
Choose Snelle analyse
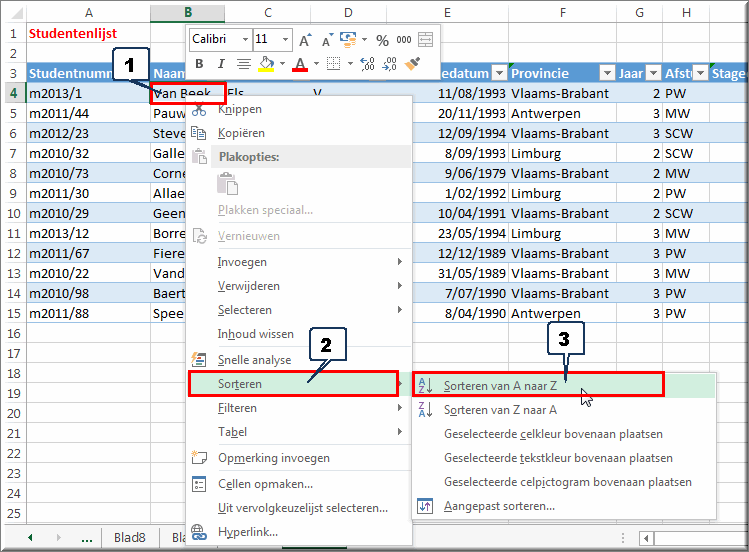tap(300, 360)
